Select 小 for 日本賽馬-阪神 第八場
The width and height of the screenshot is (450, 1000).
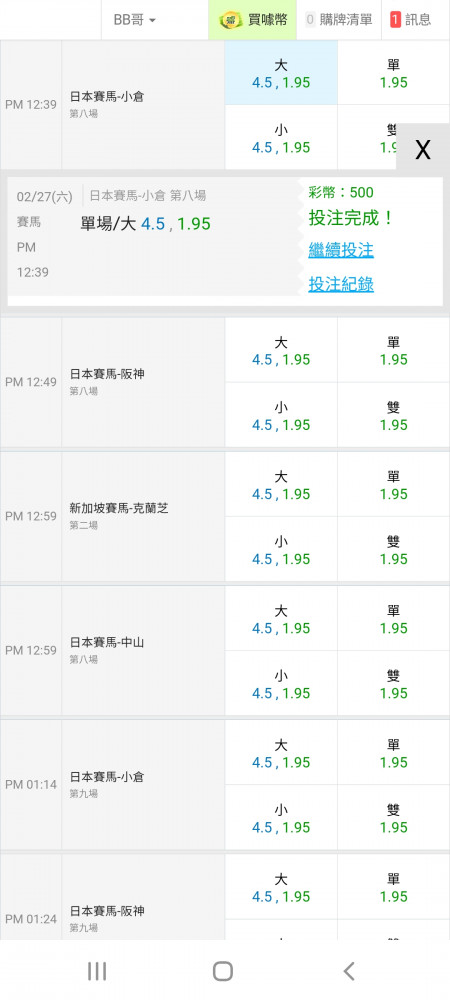coord(281,415)
